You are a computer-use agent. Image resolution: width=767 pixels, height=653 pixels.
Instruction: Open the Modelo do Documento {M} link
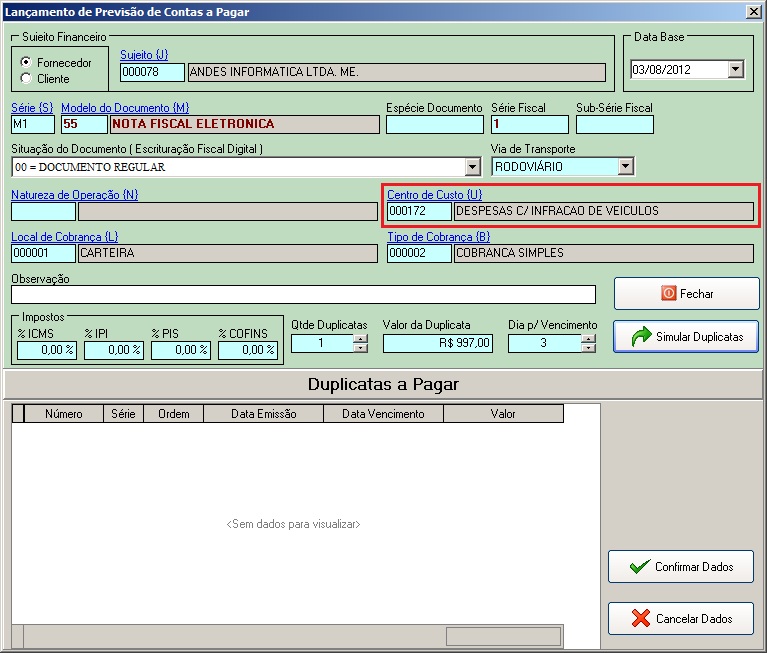(x=125, y=108)
